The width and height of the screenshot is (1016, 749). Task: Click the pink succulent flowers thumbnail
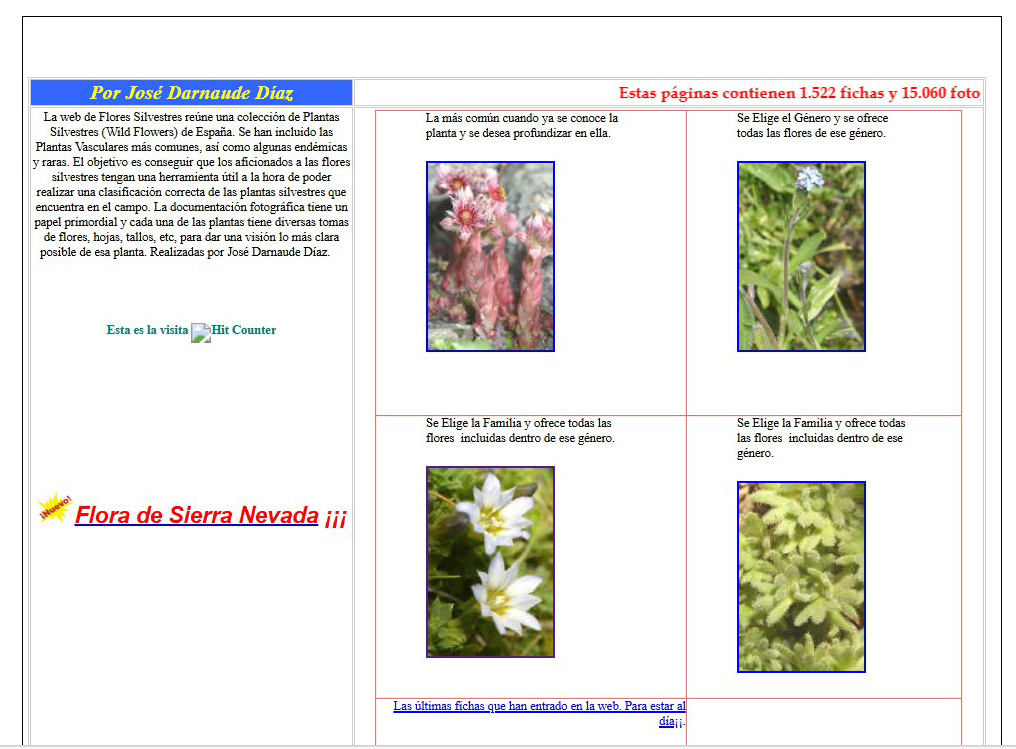[x=490, y=257]
